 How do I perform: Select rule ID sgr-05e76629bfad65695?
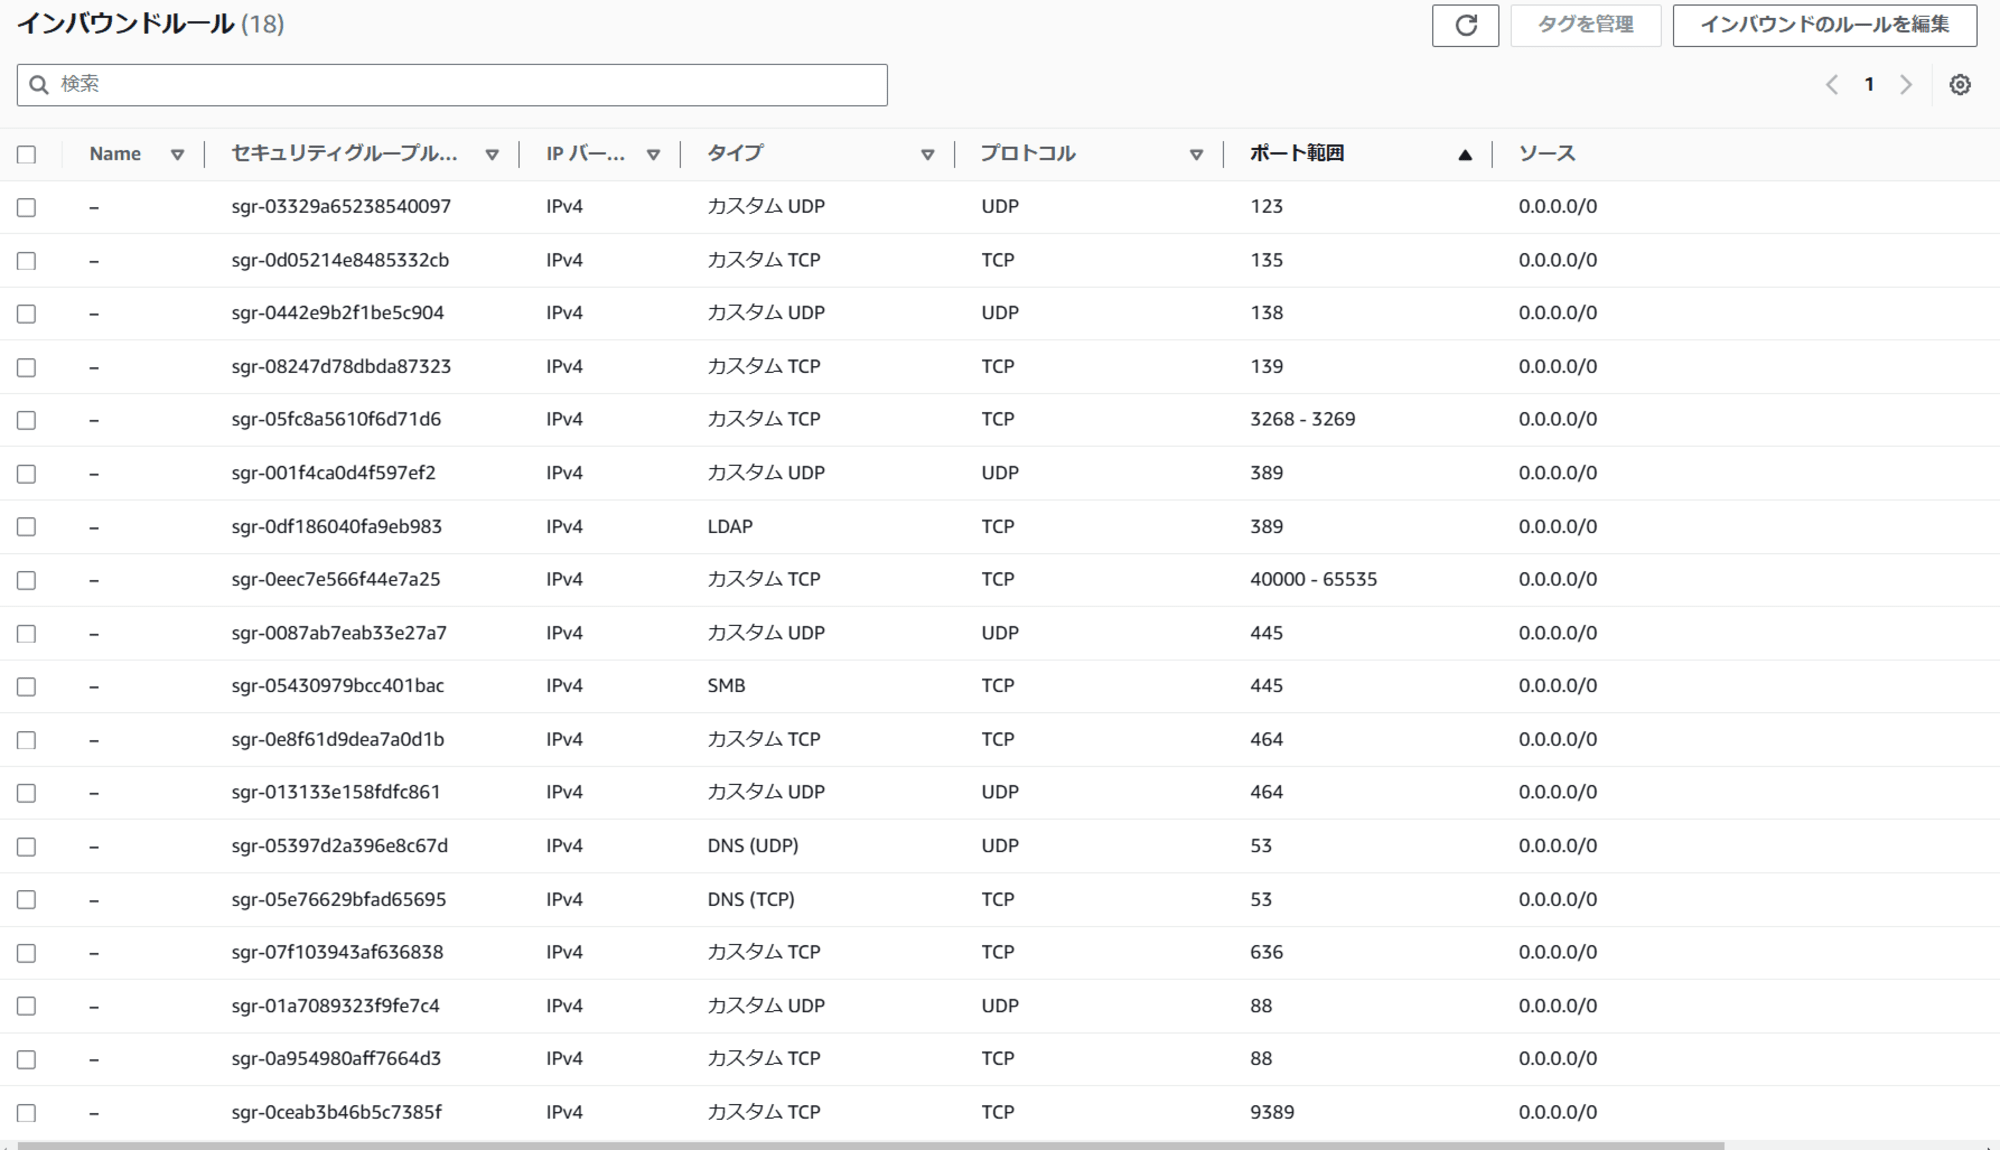pos(338,899)
